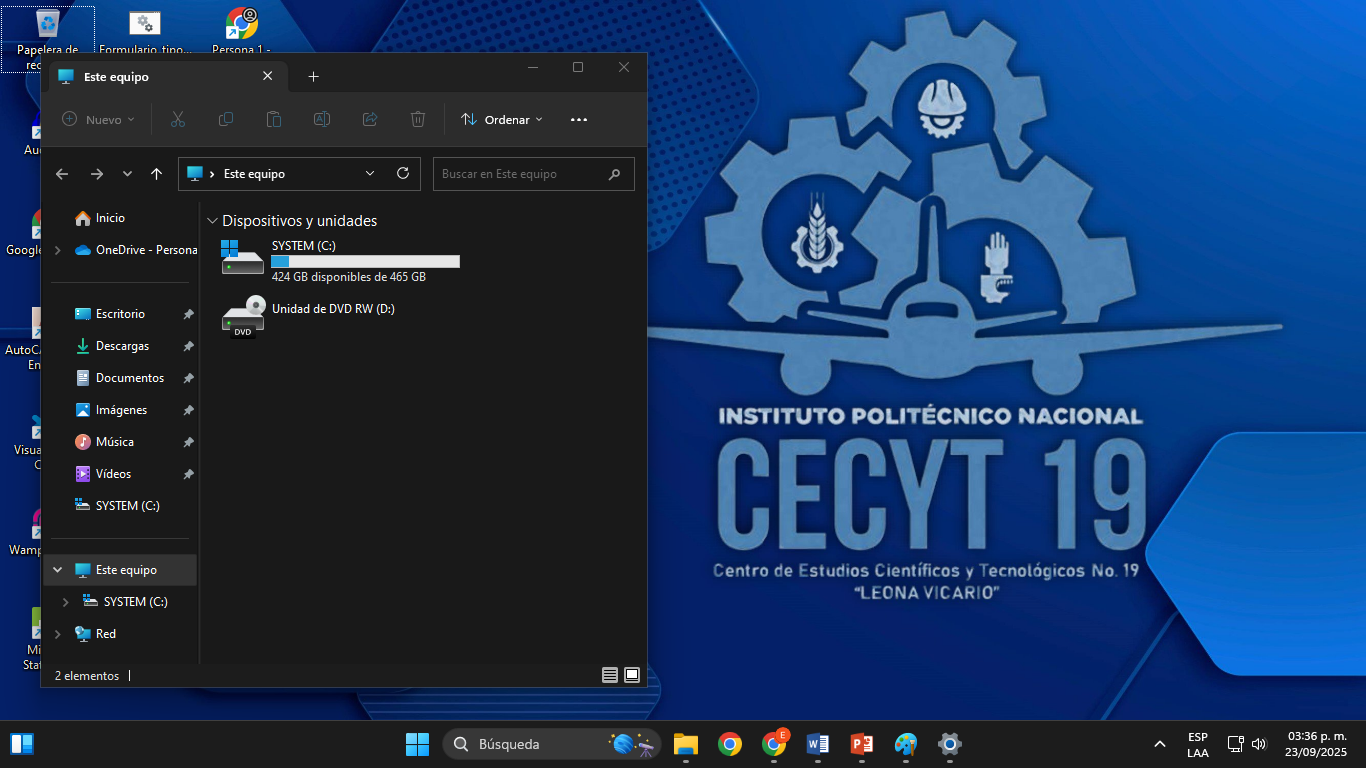Click the Cut scissors icon in toolbar
Screen dimensions: 1366x768
(x=178, y=119)
